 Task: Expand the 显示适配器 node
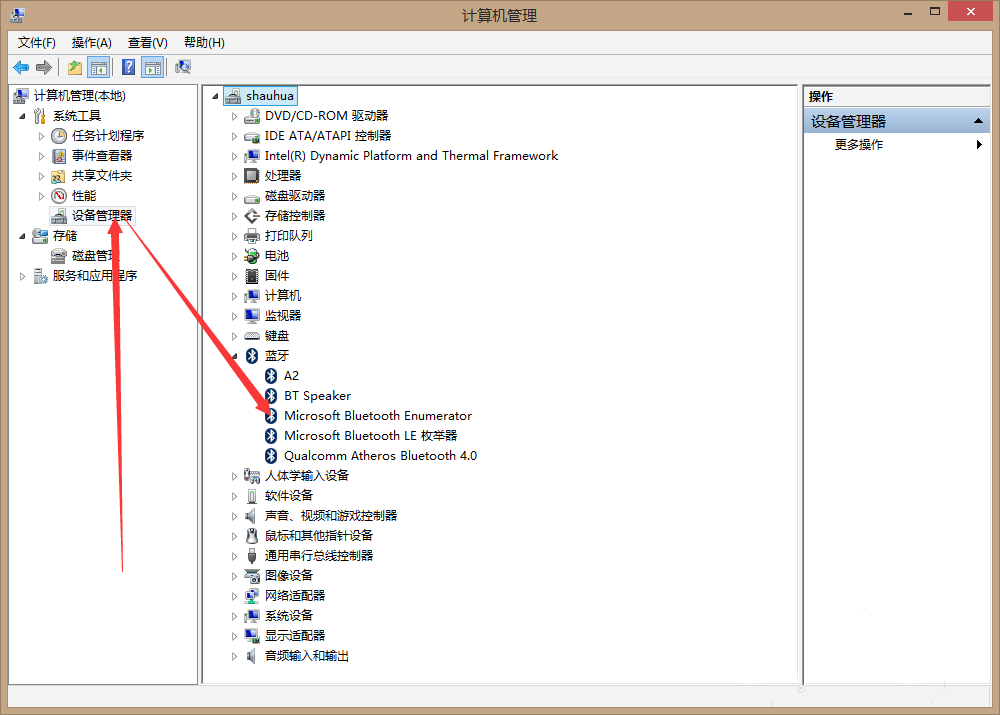tap(234, 636)
